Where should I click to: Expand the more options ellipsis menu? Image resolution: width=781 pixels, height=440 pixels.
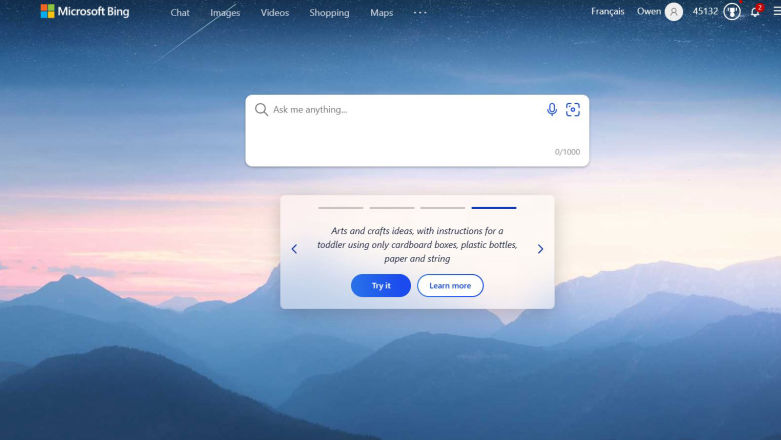(420, 12)
